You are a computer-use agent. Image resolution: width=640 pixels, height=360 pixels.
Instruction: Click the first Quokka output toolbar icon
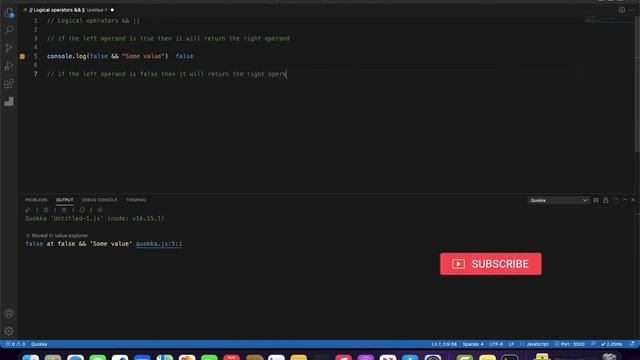(28, 210)
